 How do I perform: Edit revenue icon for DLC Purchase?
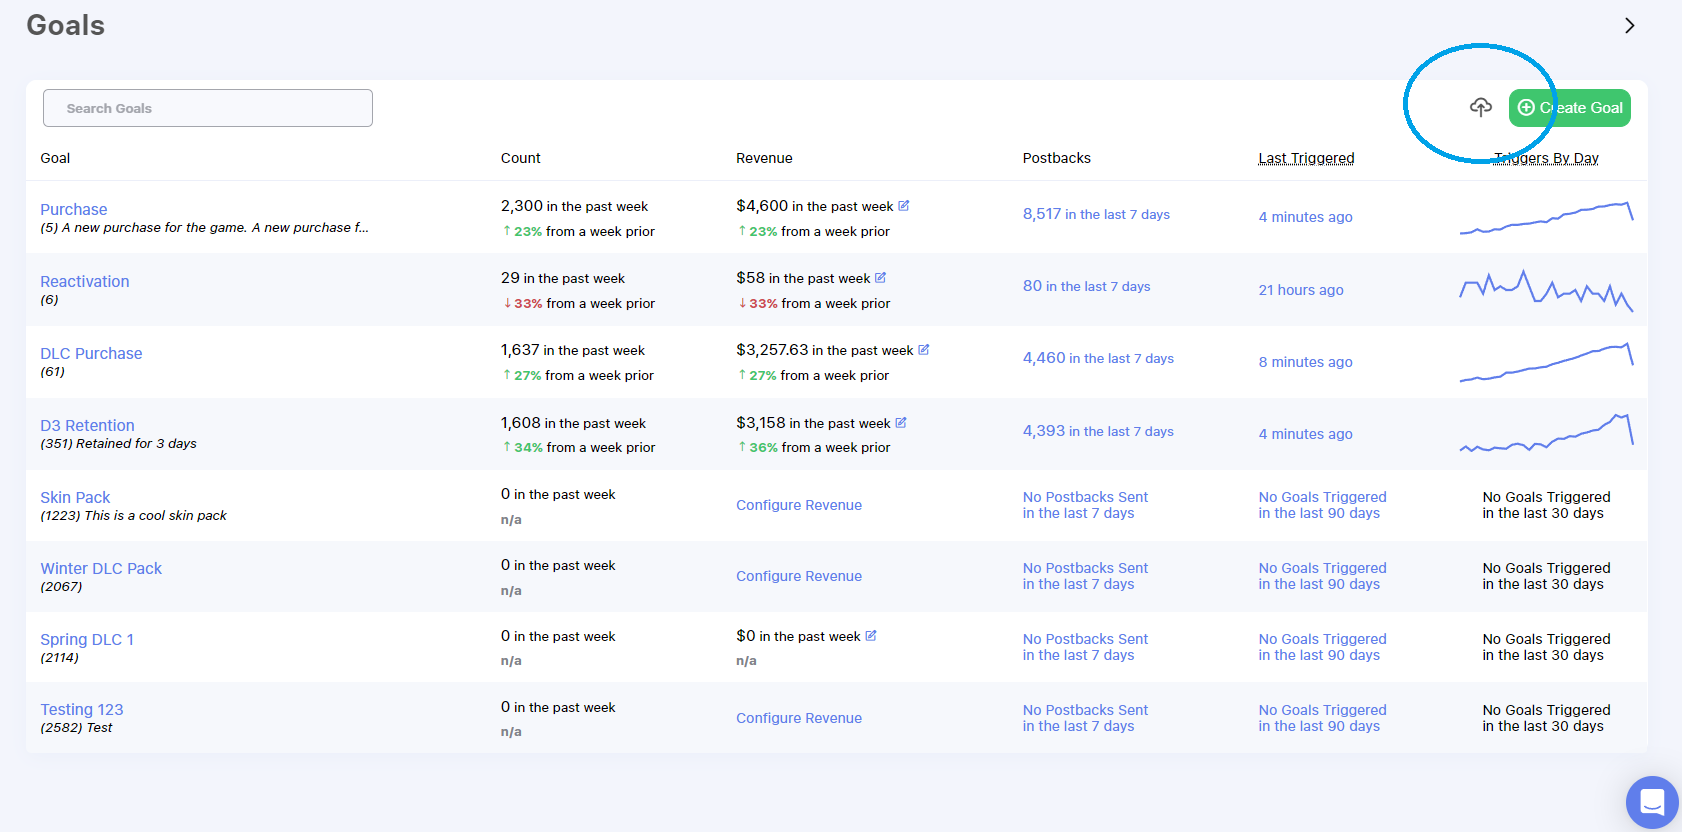(x=924, y=350)
